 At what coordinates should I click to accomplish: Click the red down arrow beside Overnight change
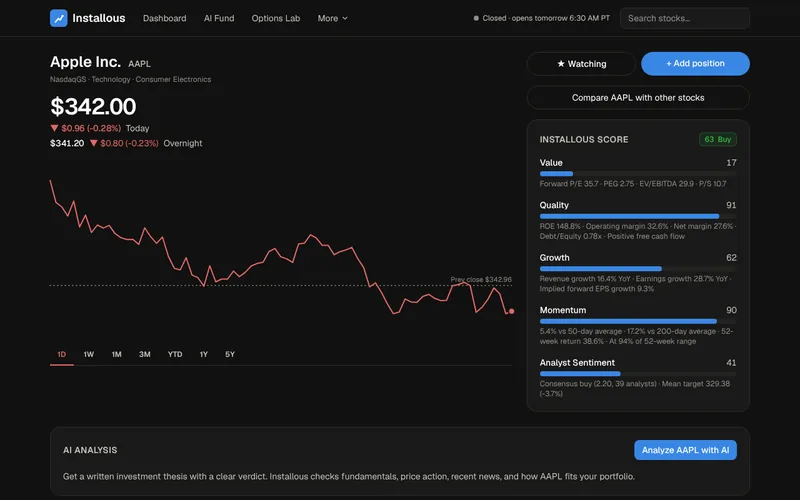[93, 143]
